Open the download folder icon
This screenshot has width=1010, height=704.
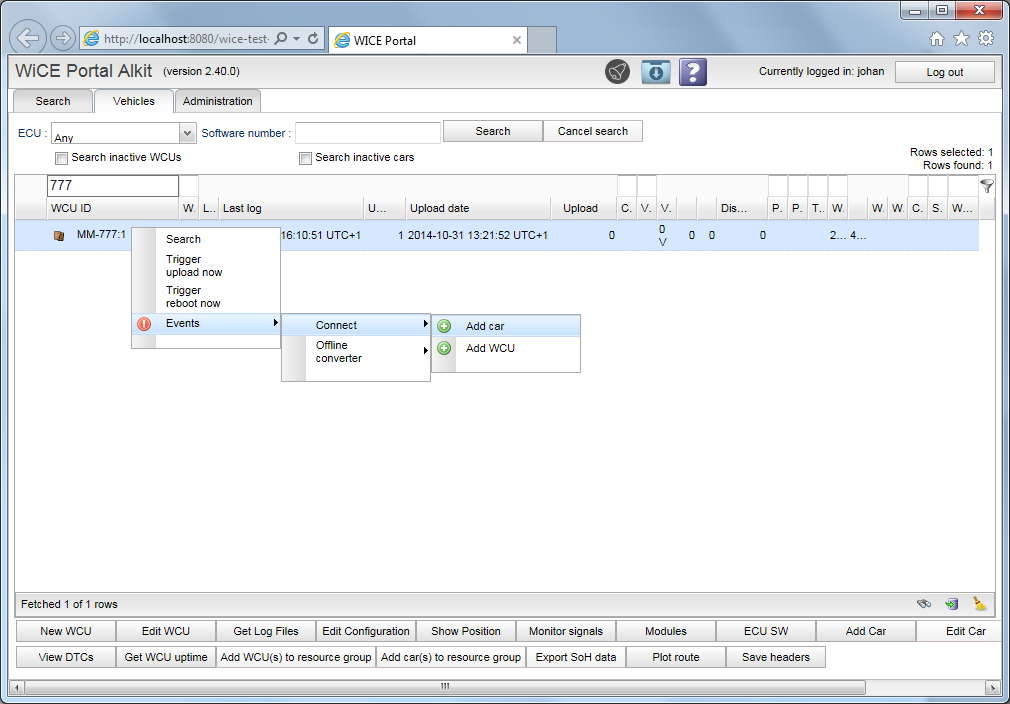[655, 72]
